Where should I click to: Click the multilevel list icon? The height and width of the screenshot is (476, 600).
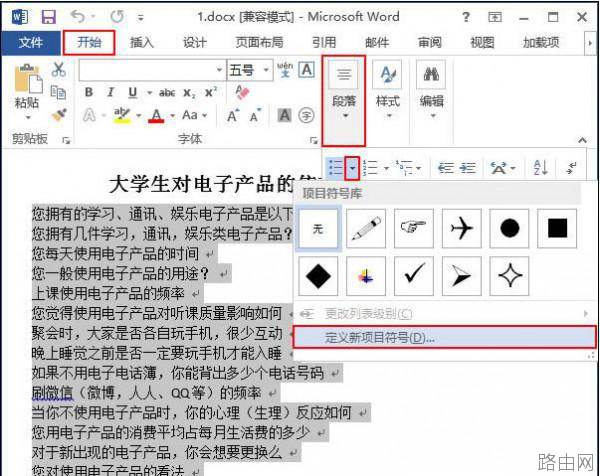coord(404,168)
